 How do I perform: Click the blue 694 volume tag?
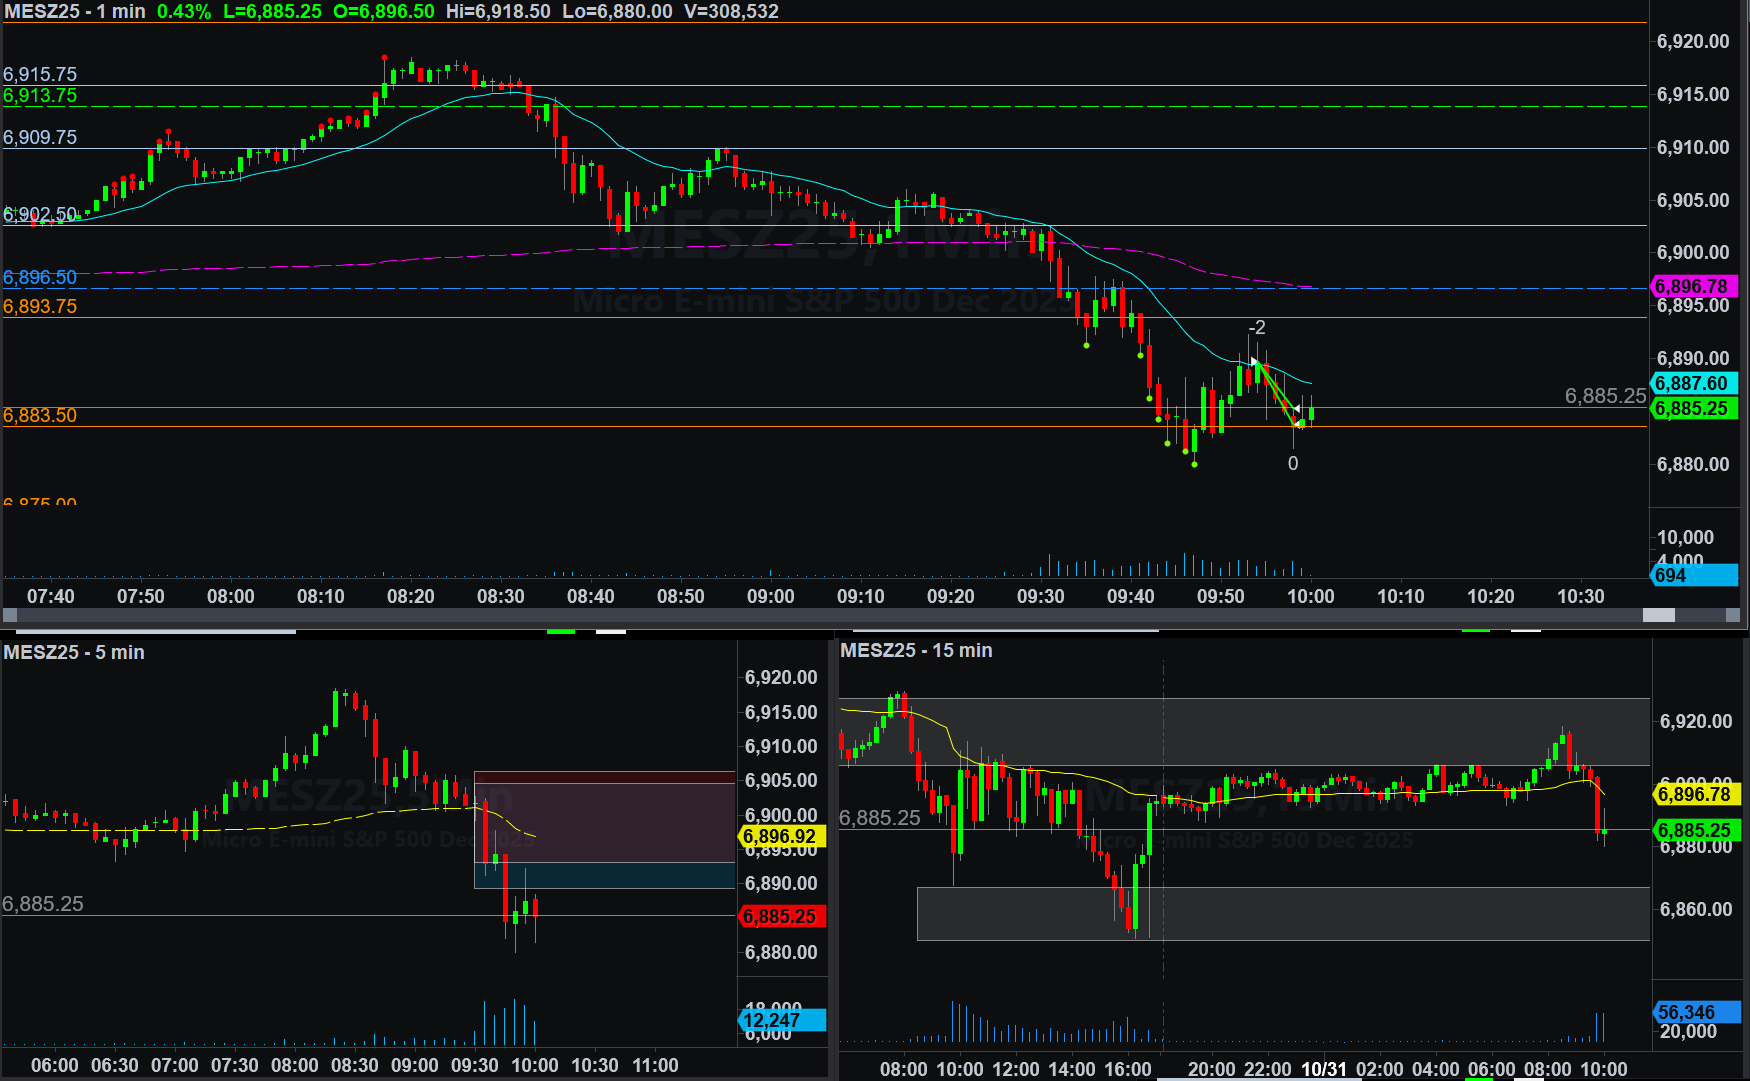[x=1693, y=575]
